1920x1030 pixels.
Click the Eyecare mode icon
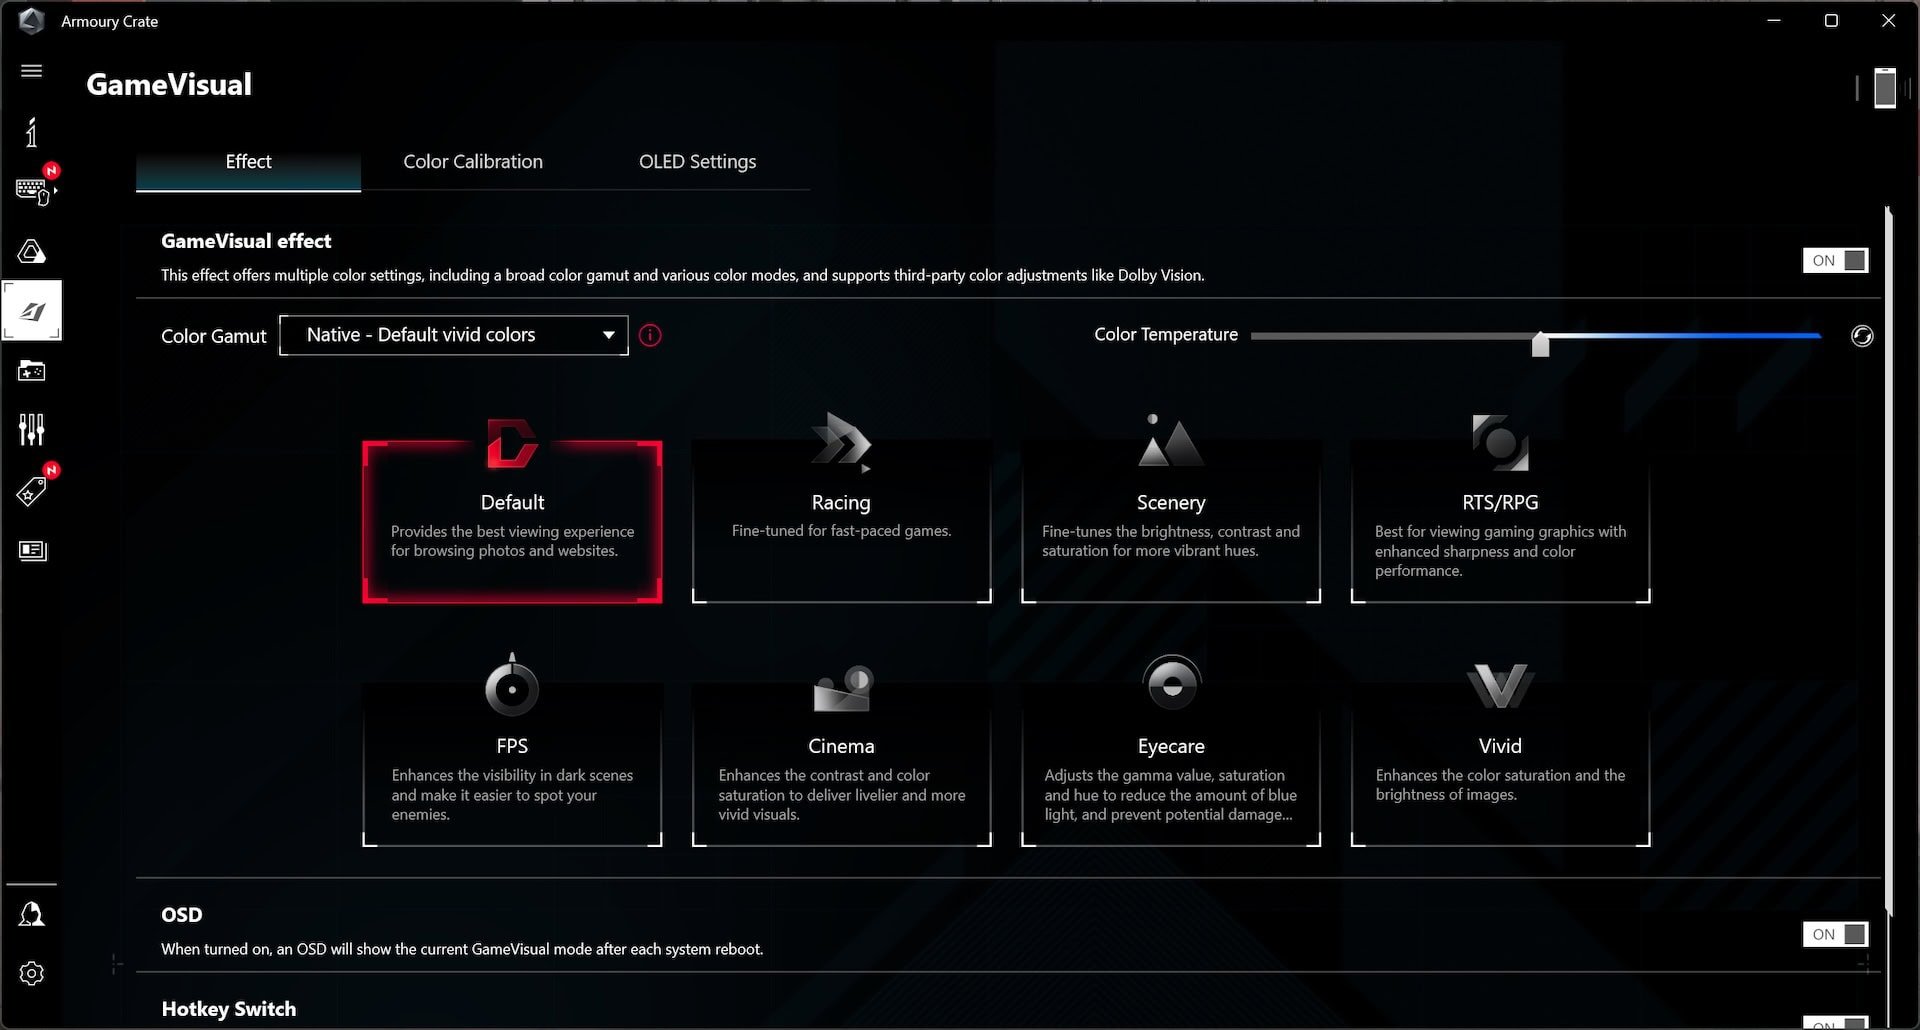tap(1171, 684)
